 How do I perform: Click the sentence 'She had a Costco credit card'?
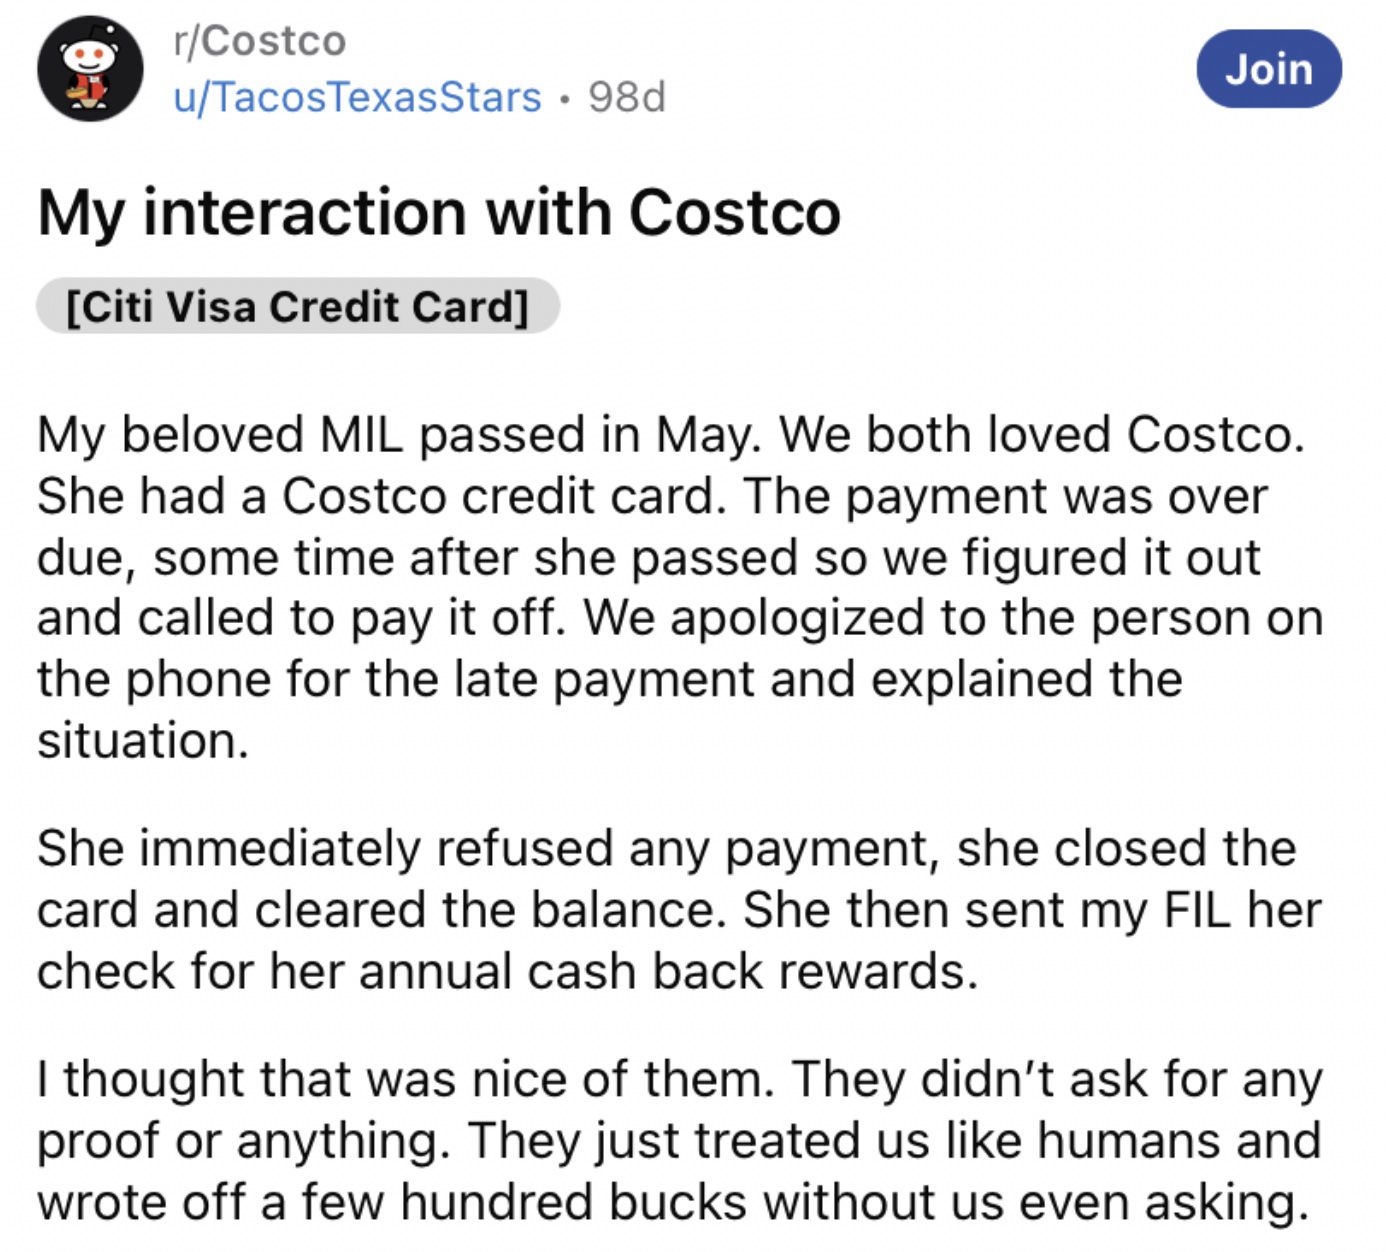(x=381, y=496)
